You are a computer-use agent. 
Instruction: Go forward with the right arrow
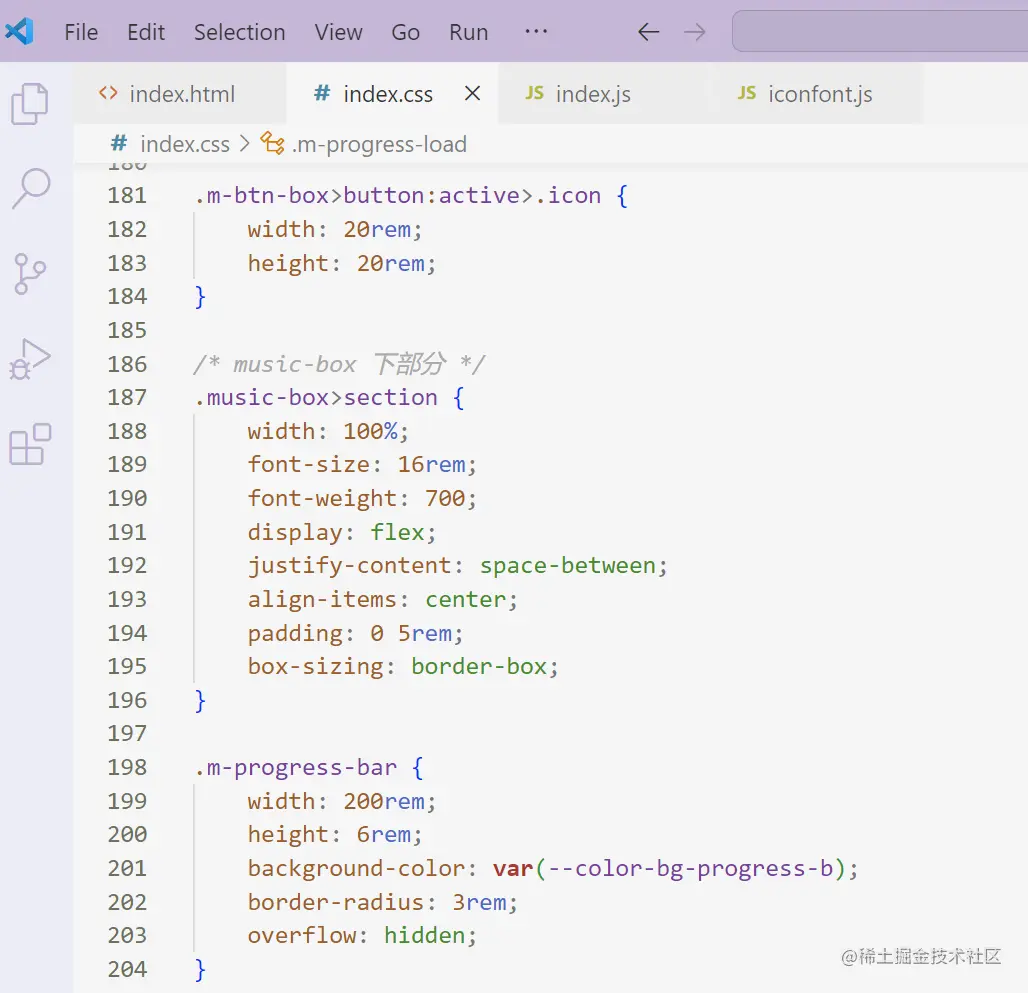[694, 31]
